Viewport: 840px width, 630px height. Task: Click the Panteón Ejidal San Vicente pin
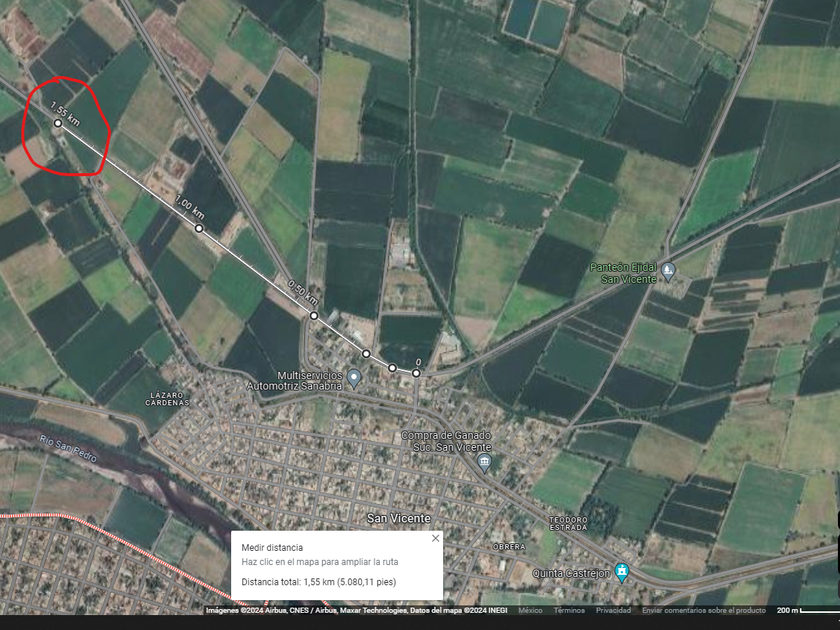668,271
